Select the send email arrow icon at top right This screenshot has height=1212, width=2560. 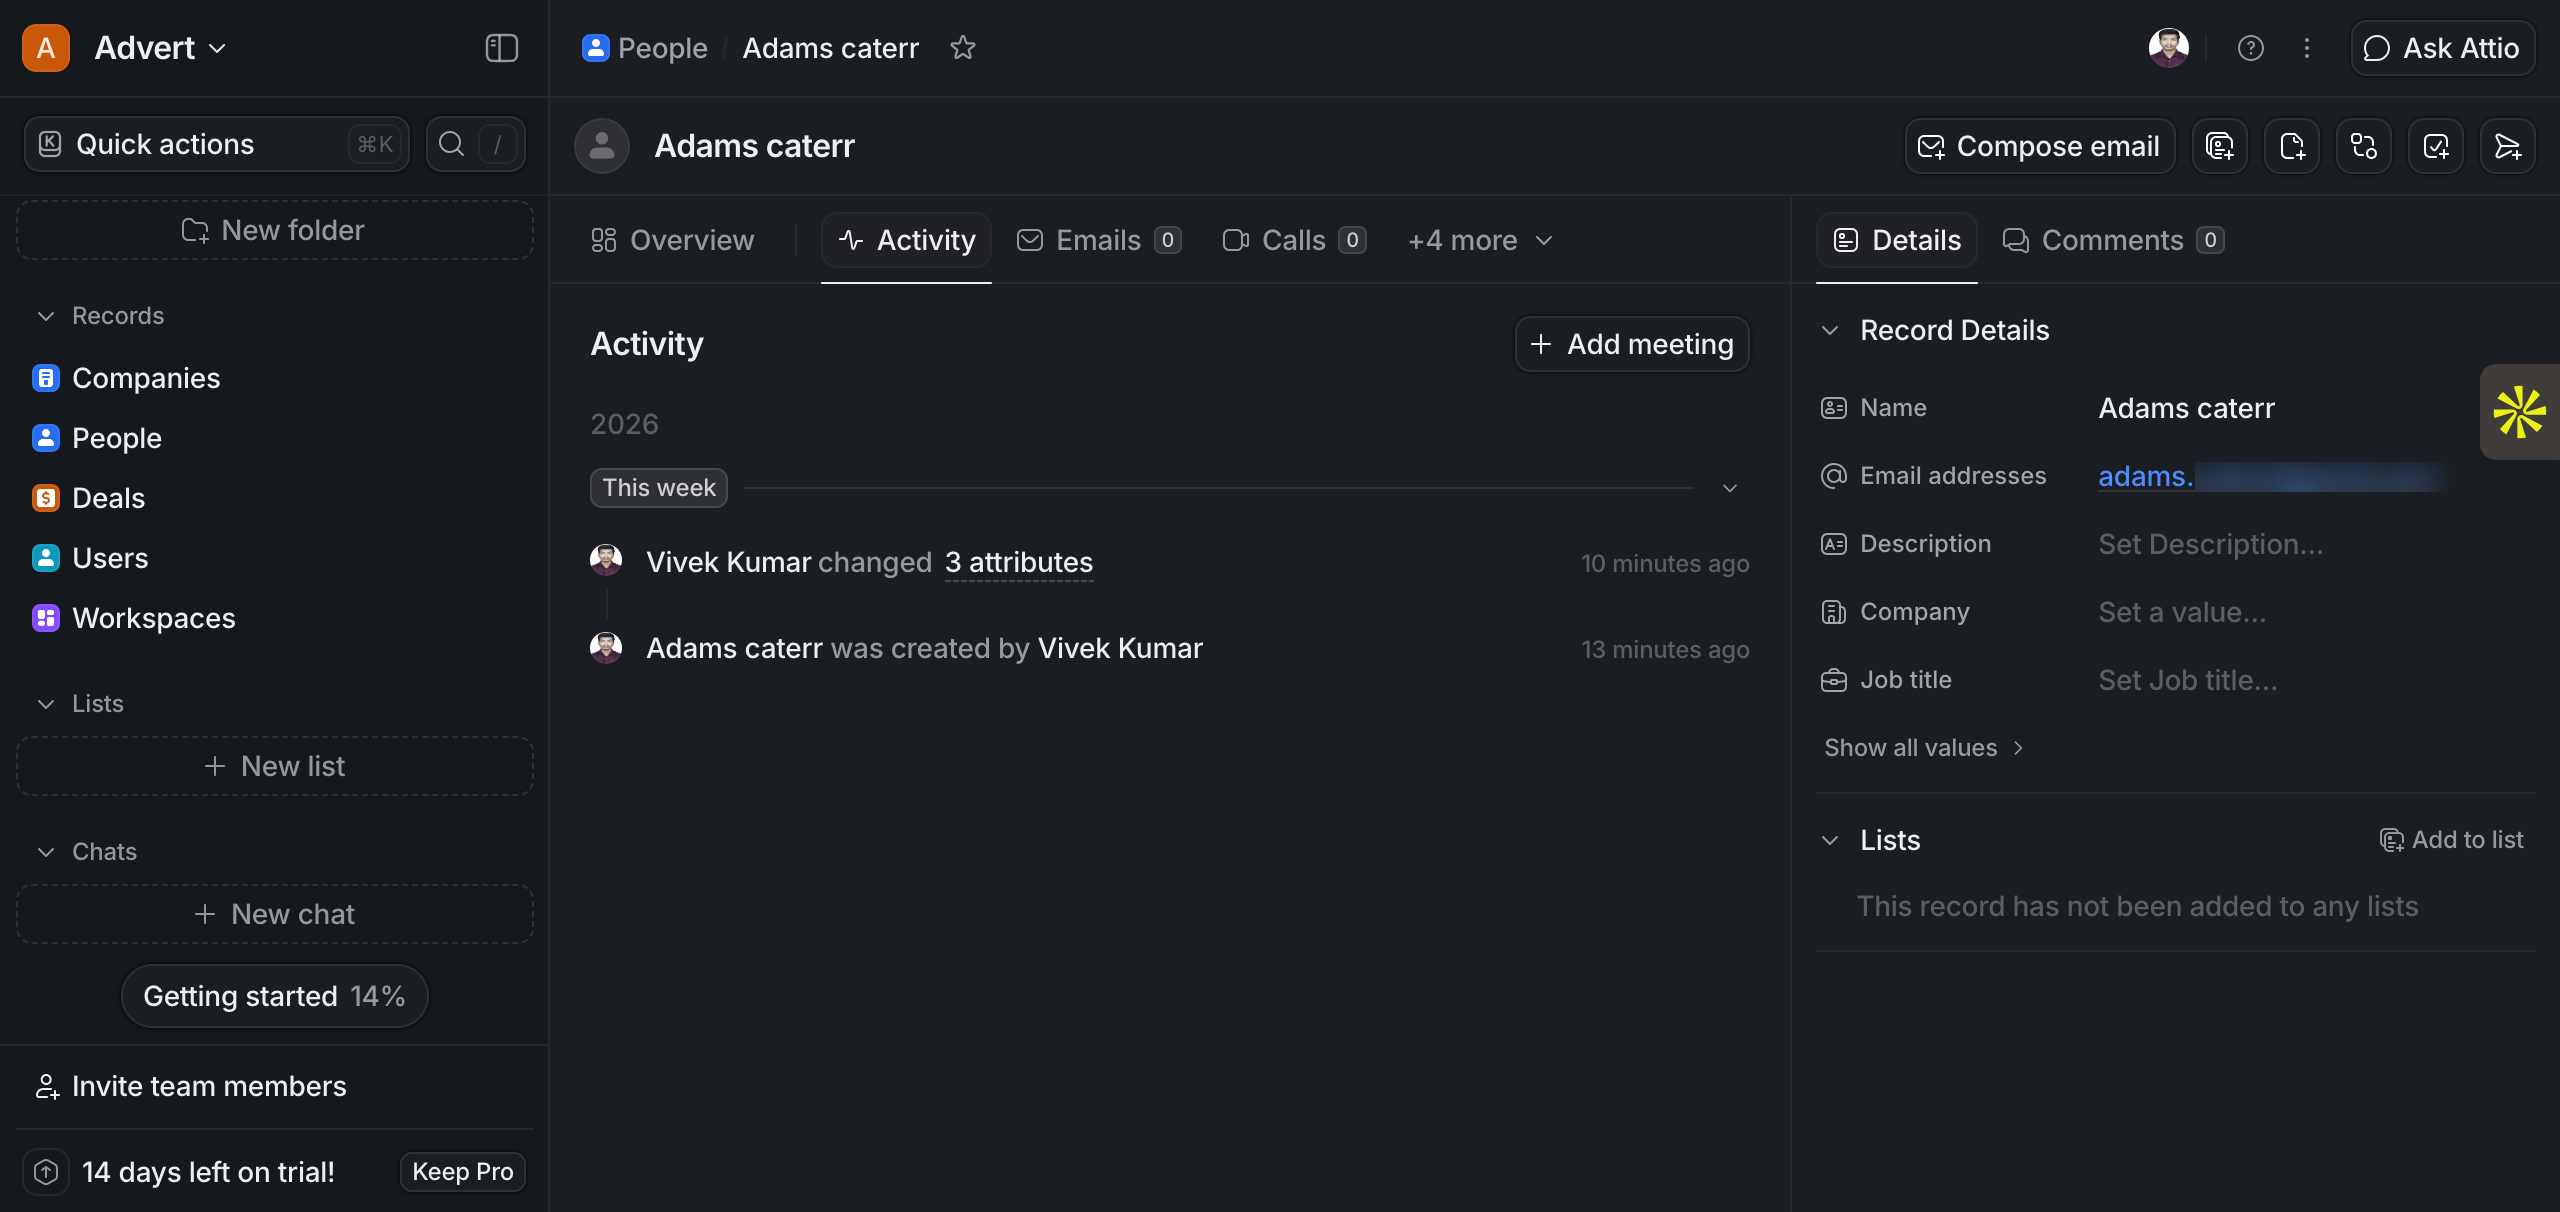2508,145
